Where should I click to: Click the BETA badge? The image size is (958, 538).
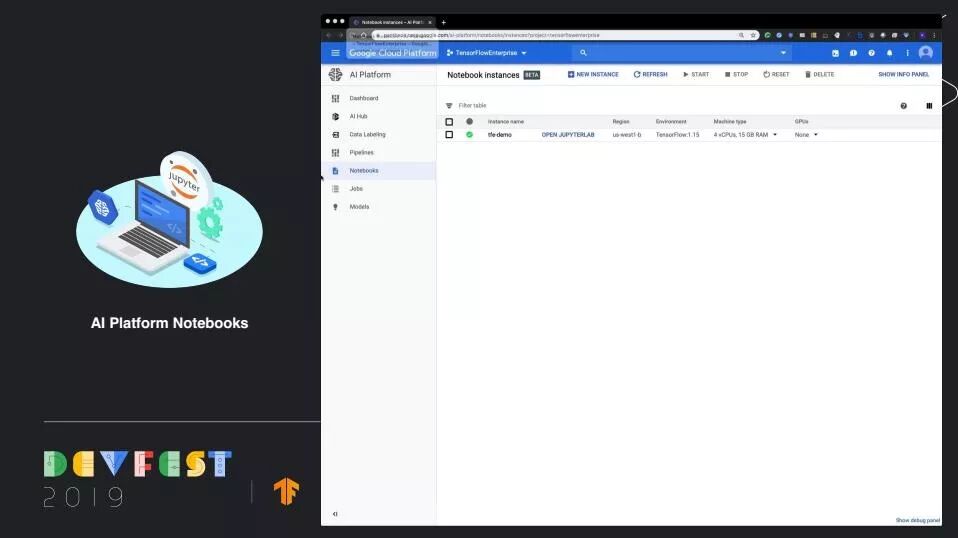[532, 75]
